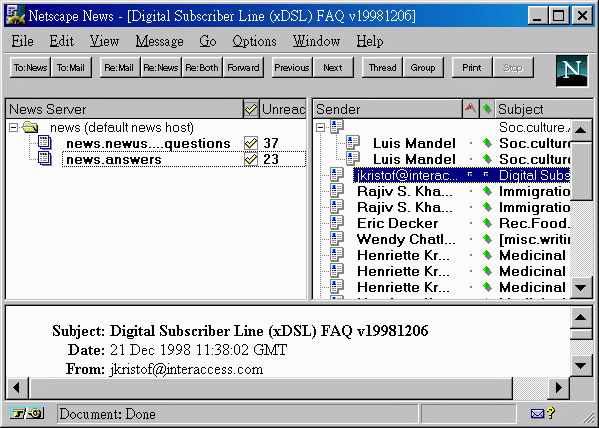This screenshot has width=599, height=428.
Task: Collapse the news default host tree
Action: 13,127
